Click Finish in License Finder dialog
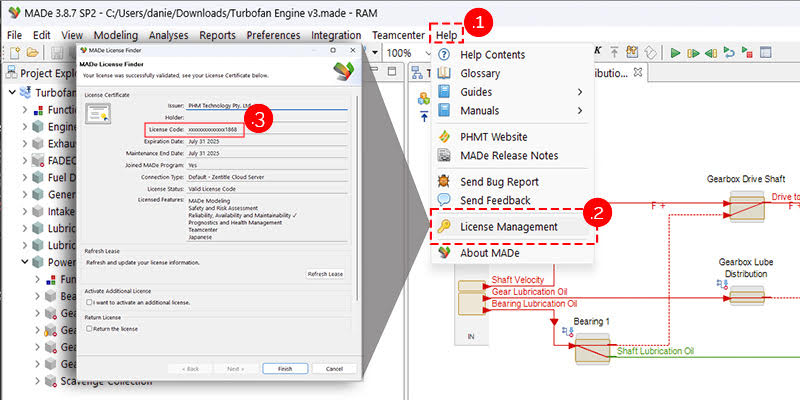This screenshot has height=400, width=800. tap(285, 368)
